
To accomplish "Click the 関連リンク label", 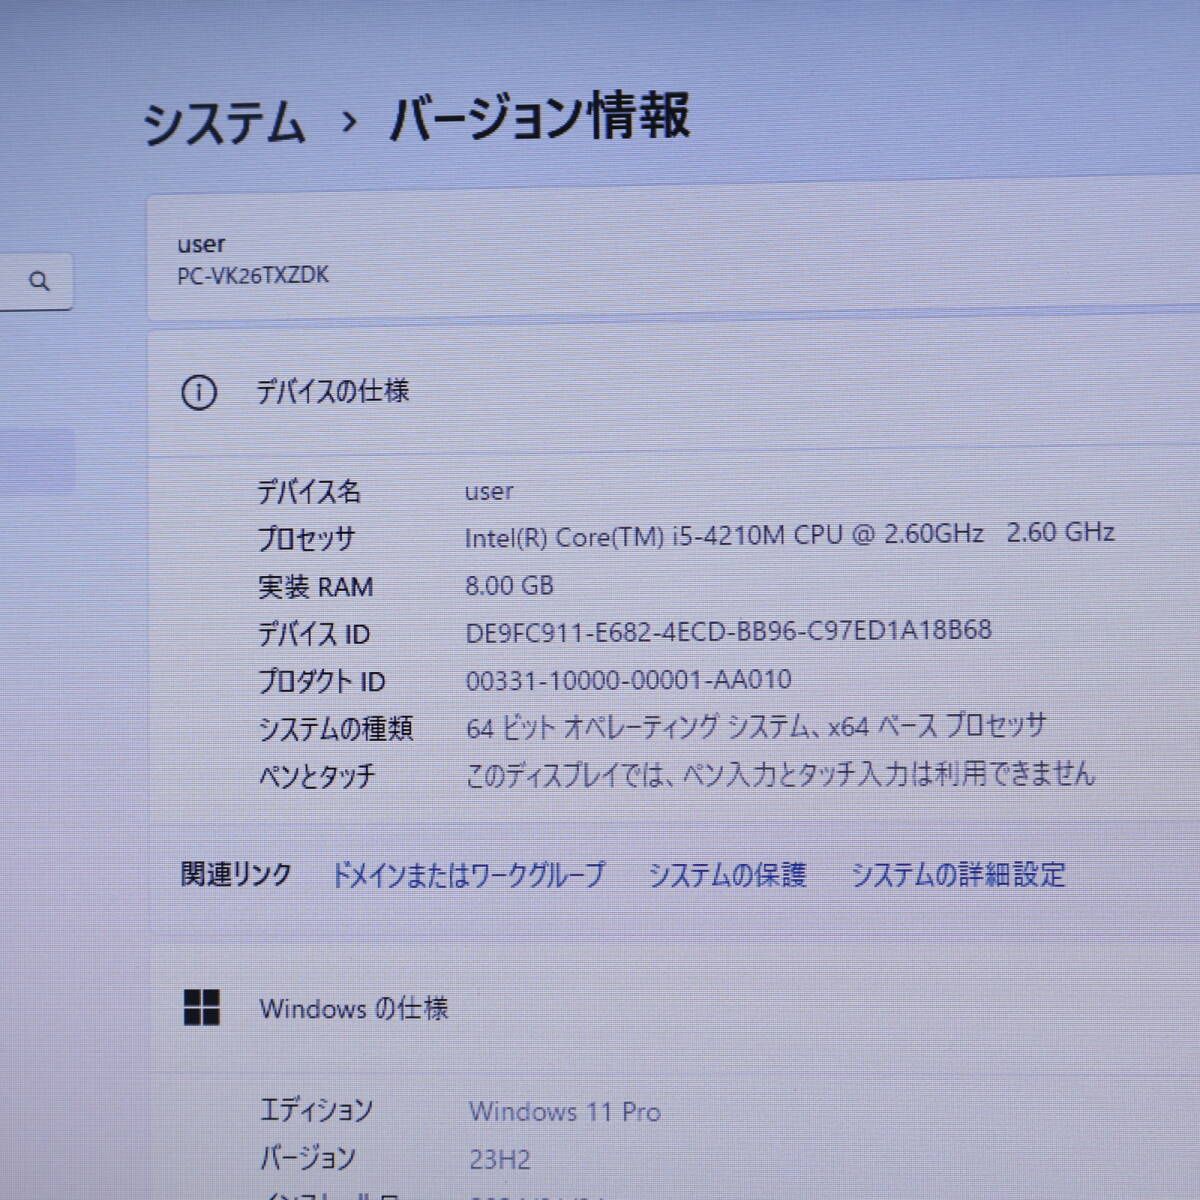I will pos(236,875).
